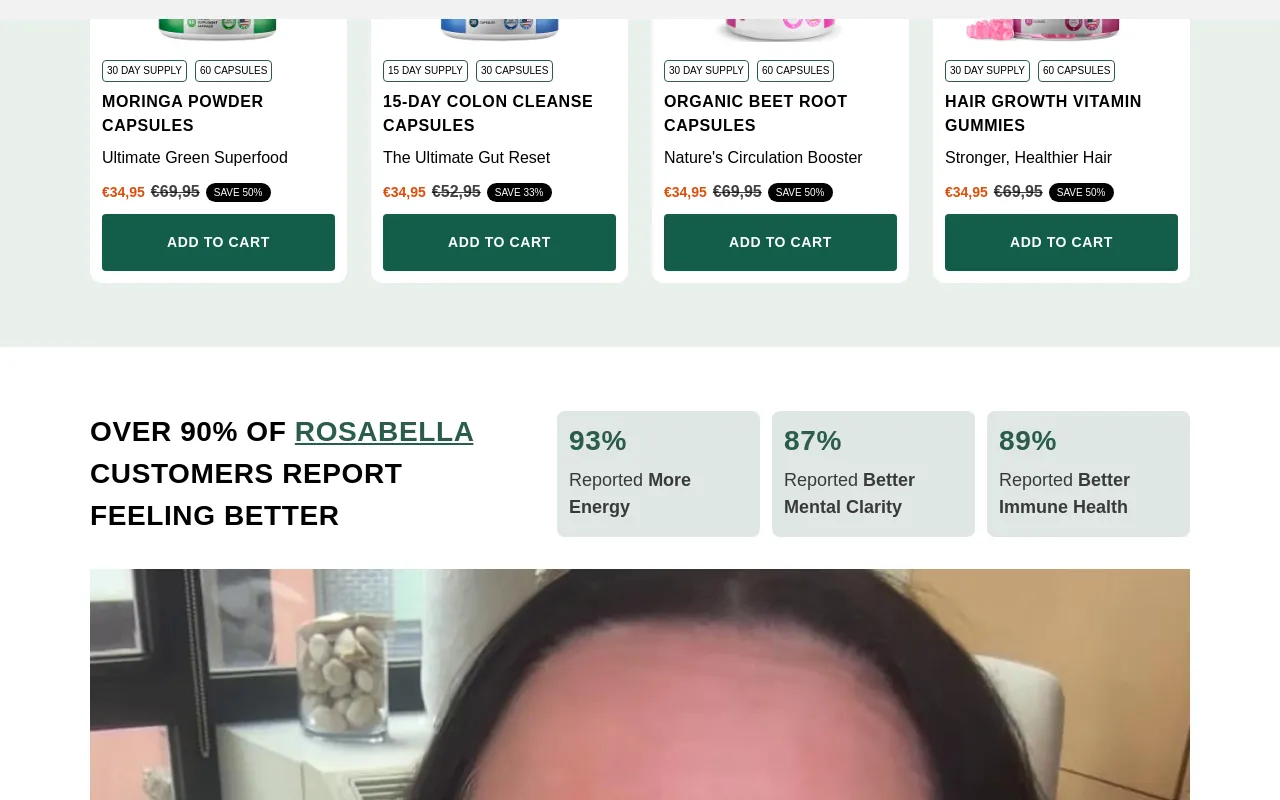1280x800 pixels.
Task: Click the 87% Better Mental Clarity card
Action: coord(873,474)
